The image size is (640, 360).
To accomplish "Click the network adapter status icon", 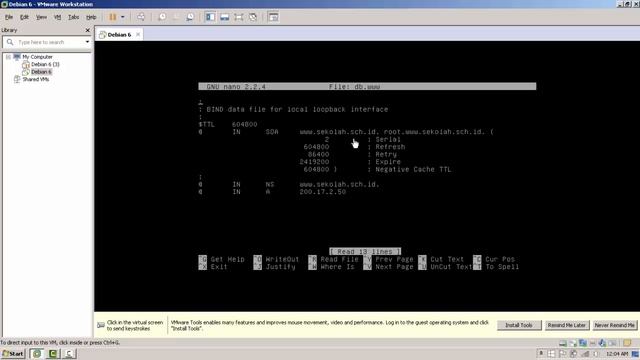I will click(583, 343).
